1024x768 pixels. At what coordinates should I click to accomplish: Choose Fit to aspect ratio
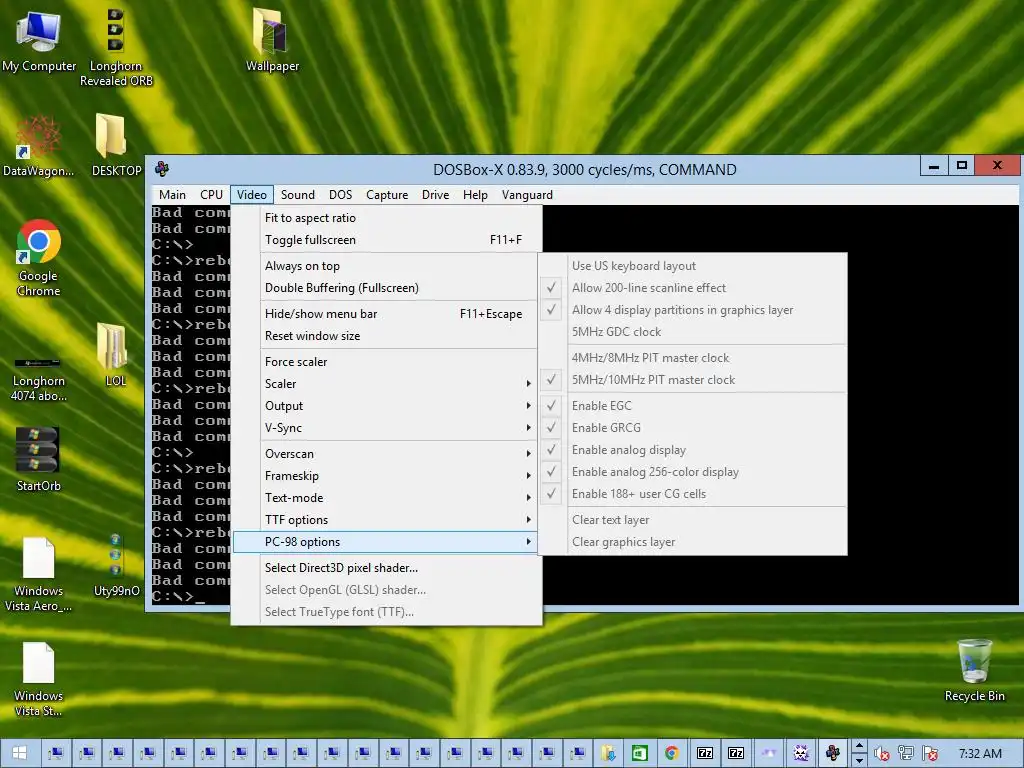tap(385, 218)
